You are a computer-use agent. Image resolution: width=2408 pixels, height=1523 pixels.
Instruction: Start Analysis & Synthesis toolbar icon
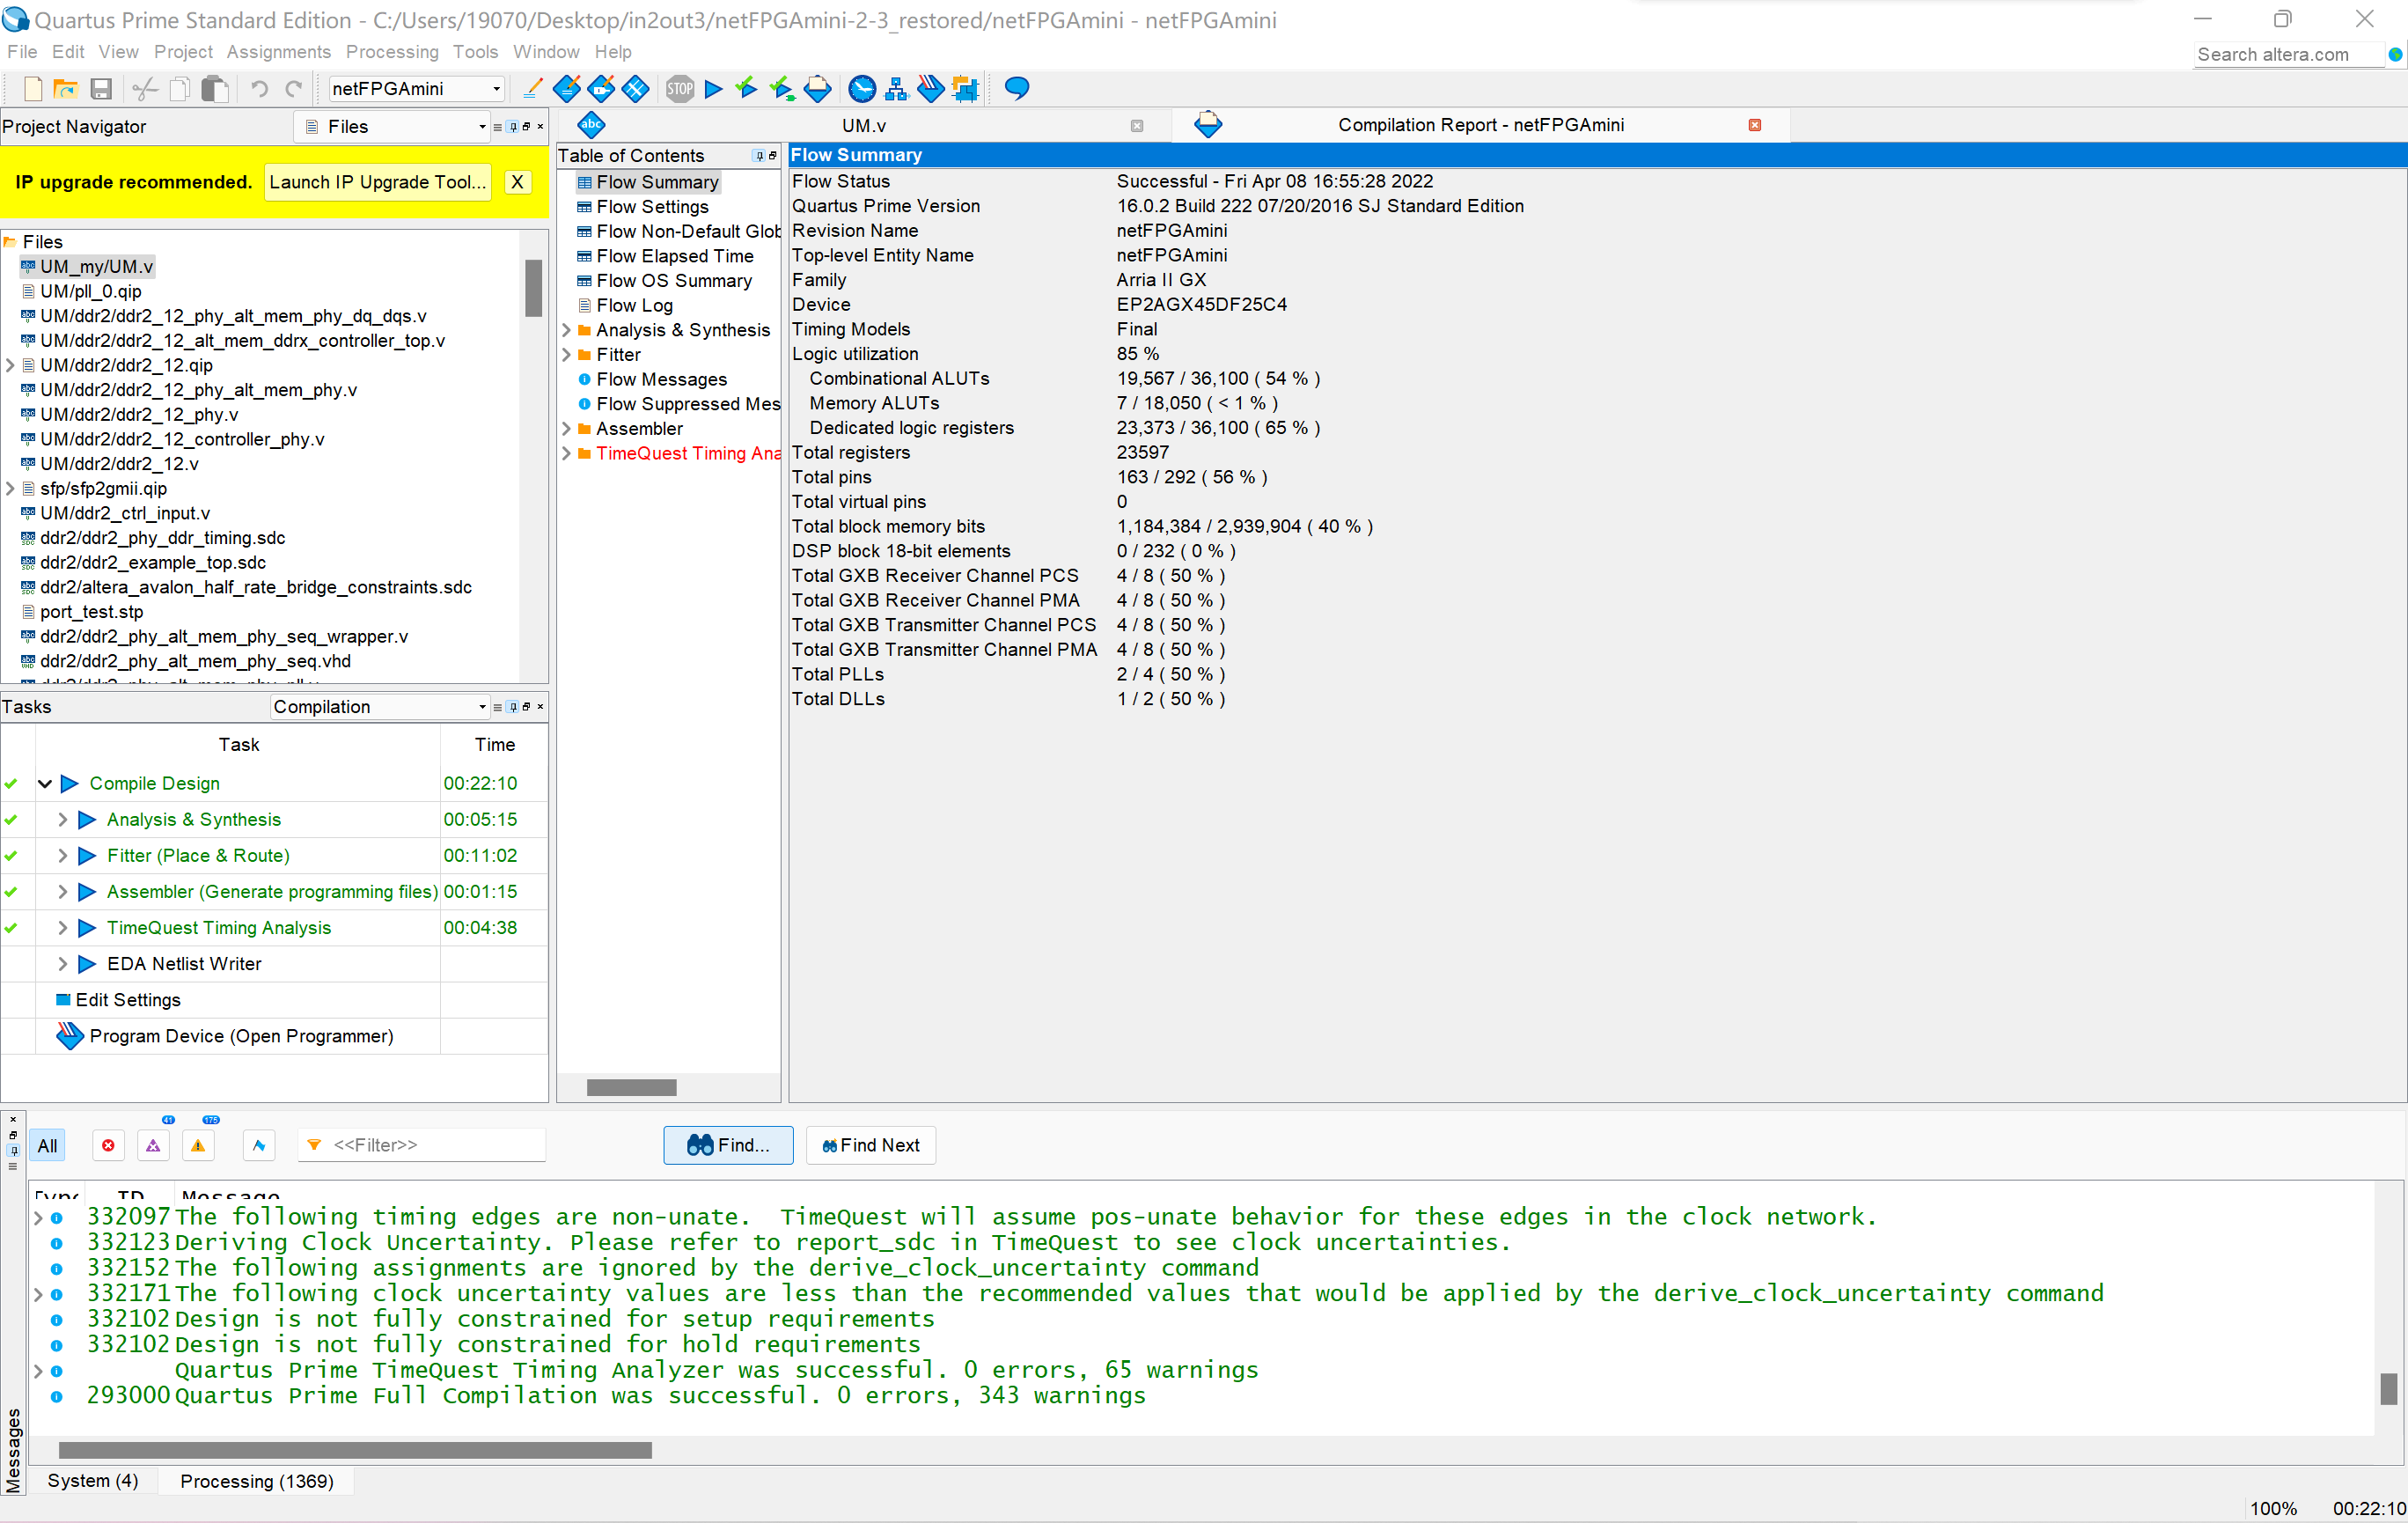[x=782, y=89]
